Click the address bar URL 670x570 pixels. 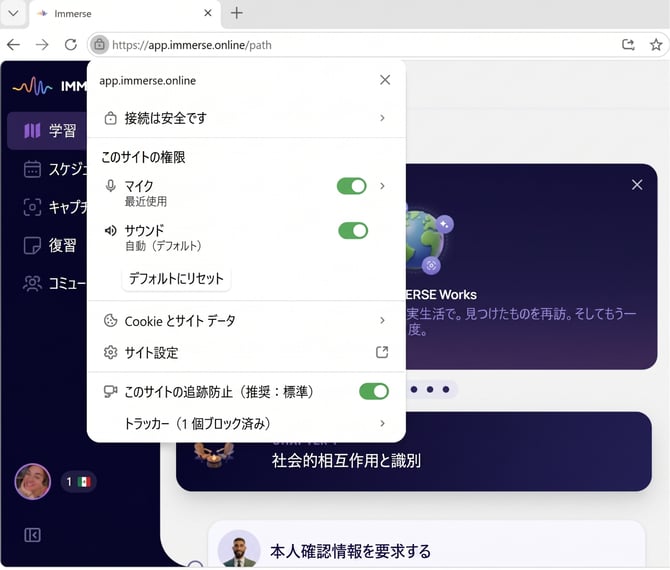coord(192,45)
